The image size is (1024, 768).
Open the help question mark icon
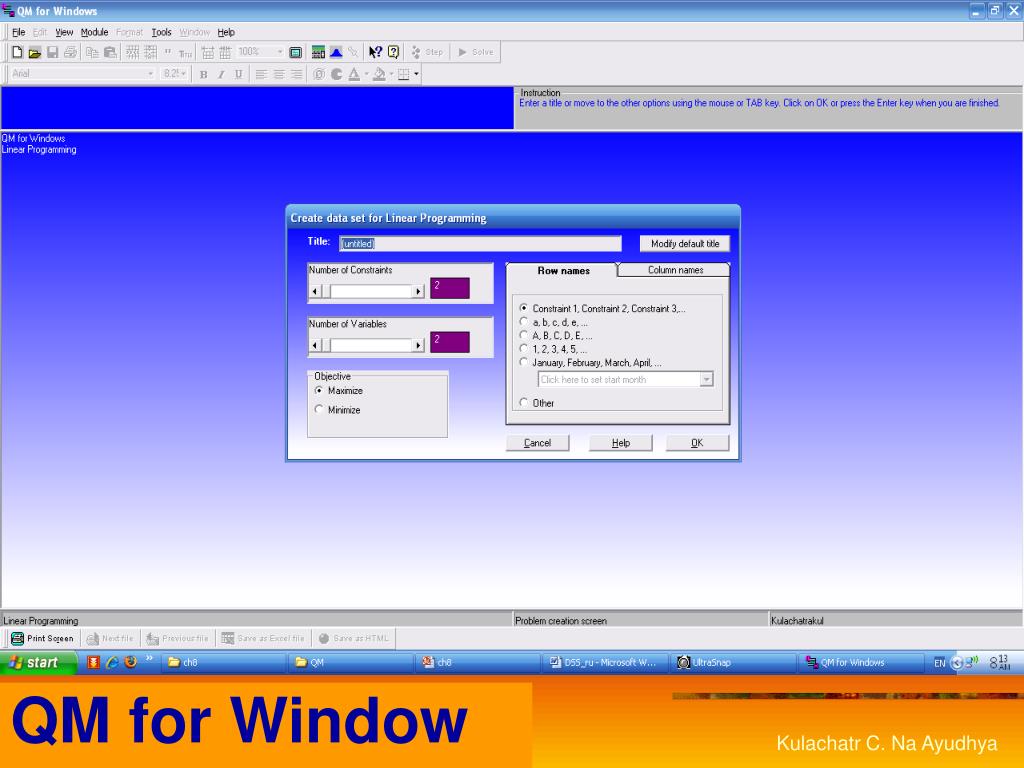click(393, 52)
